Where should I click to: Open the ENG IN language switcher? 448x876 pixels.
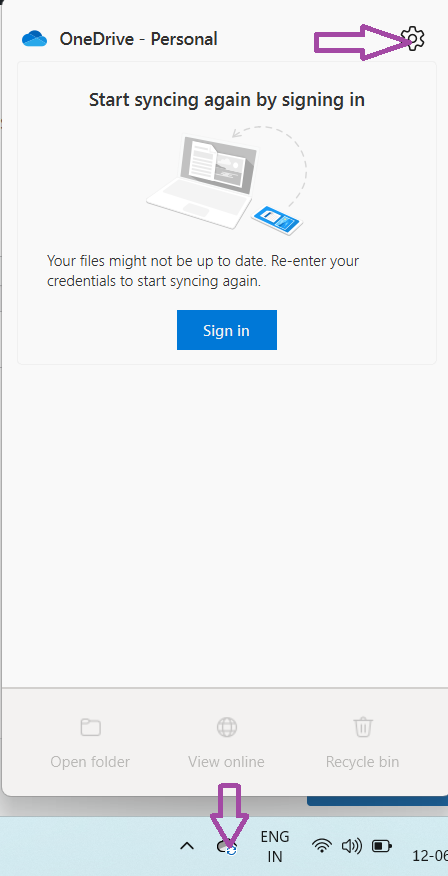click(x=275, y=846)
